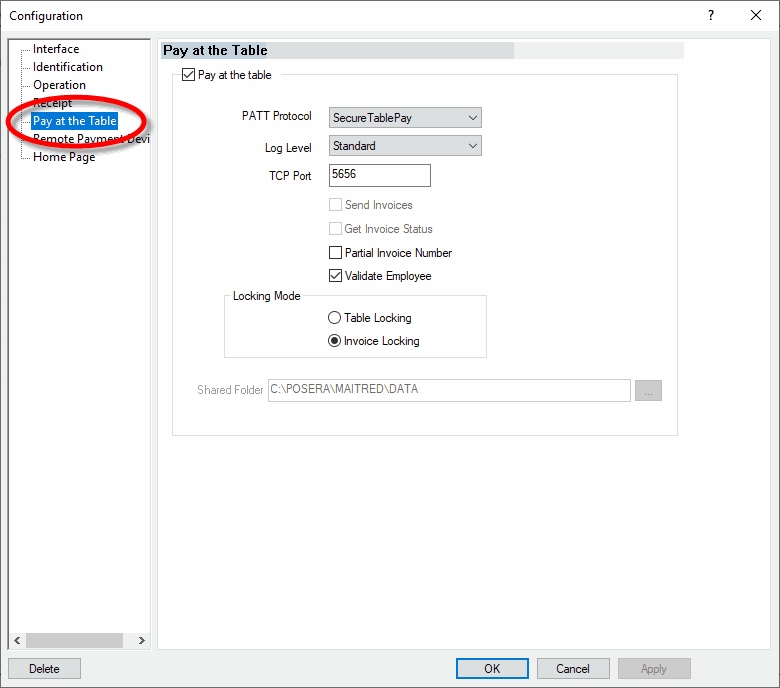The height and width of the screenshot is (688, 780).
Task: Click the left scroll arrow in sidebar
Action: tap(16, 640)
